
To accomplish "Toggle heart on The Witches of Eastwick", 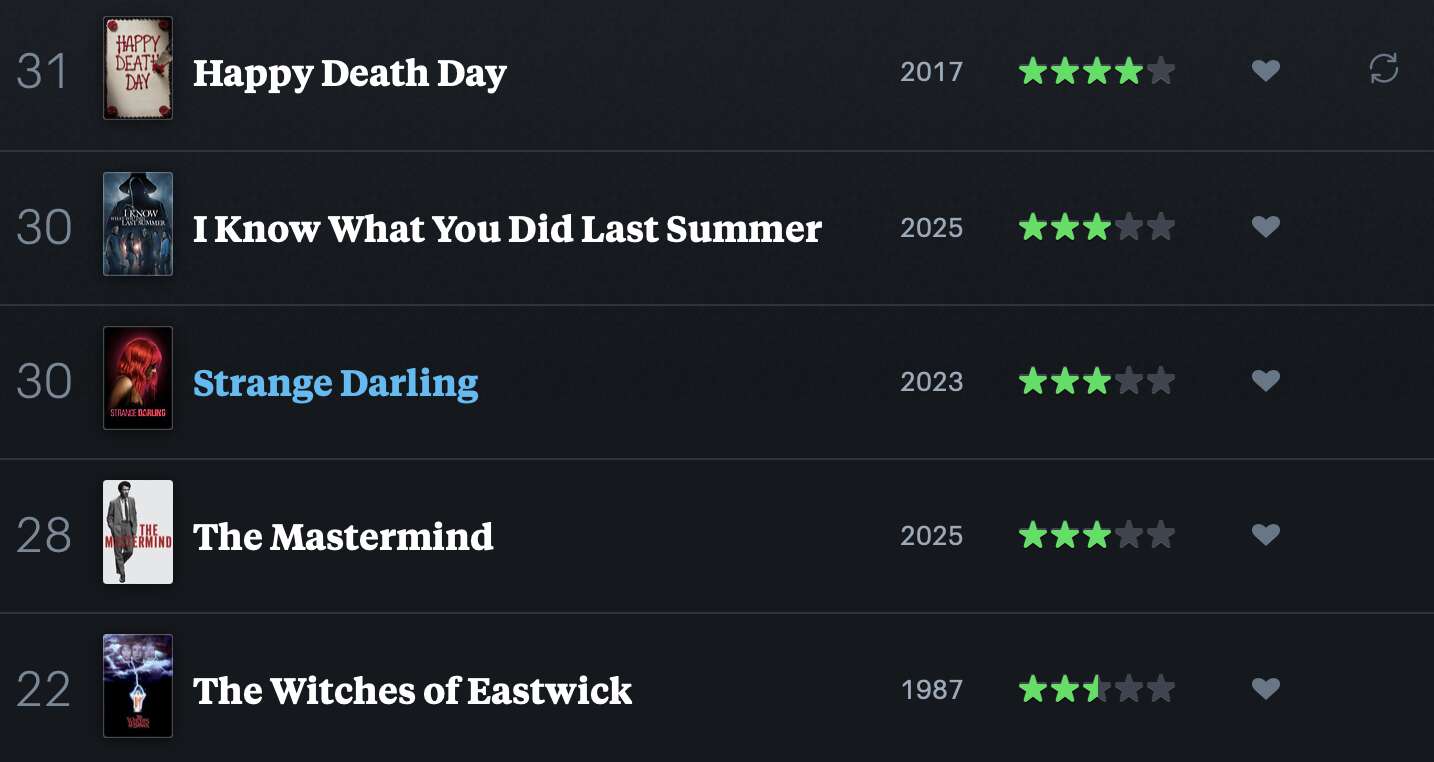I will click(x=1266, y=689).
